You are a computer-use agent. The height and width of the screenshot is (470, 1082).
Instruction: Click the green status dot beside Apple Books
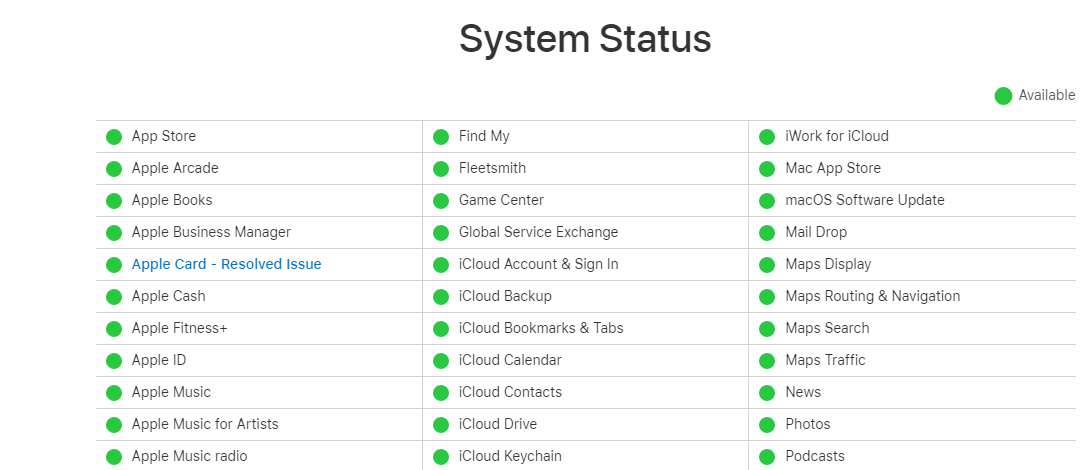point(114,201)
